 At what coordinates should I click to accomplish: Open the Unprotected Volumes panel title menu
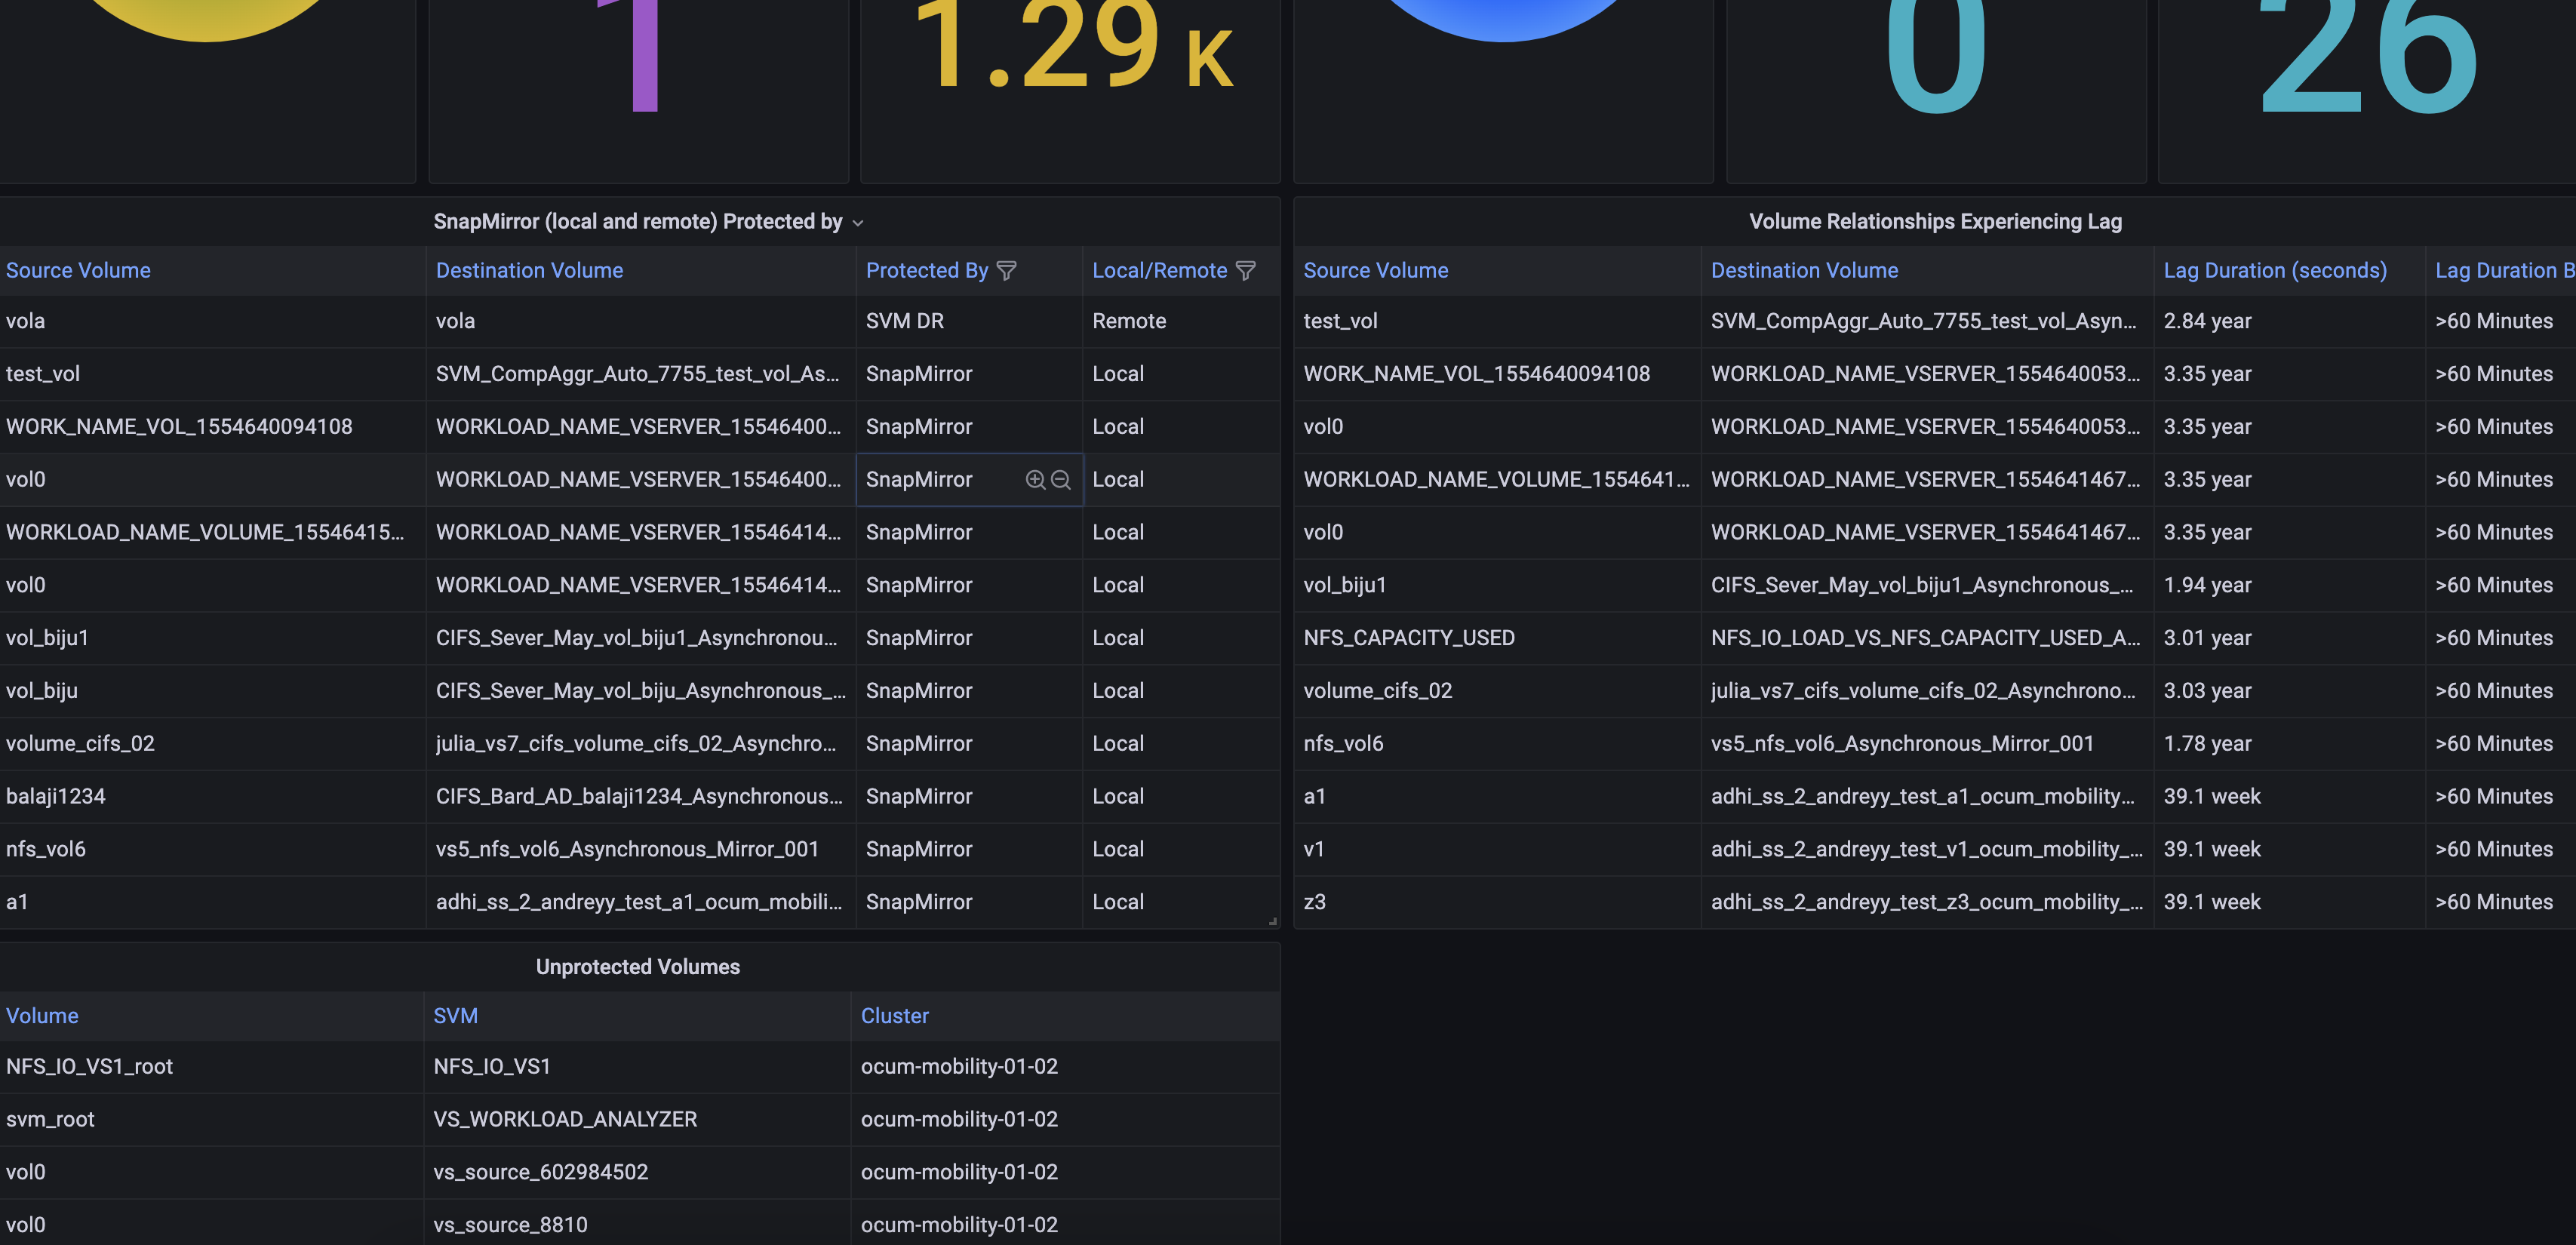click(x=637, y=967)
